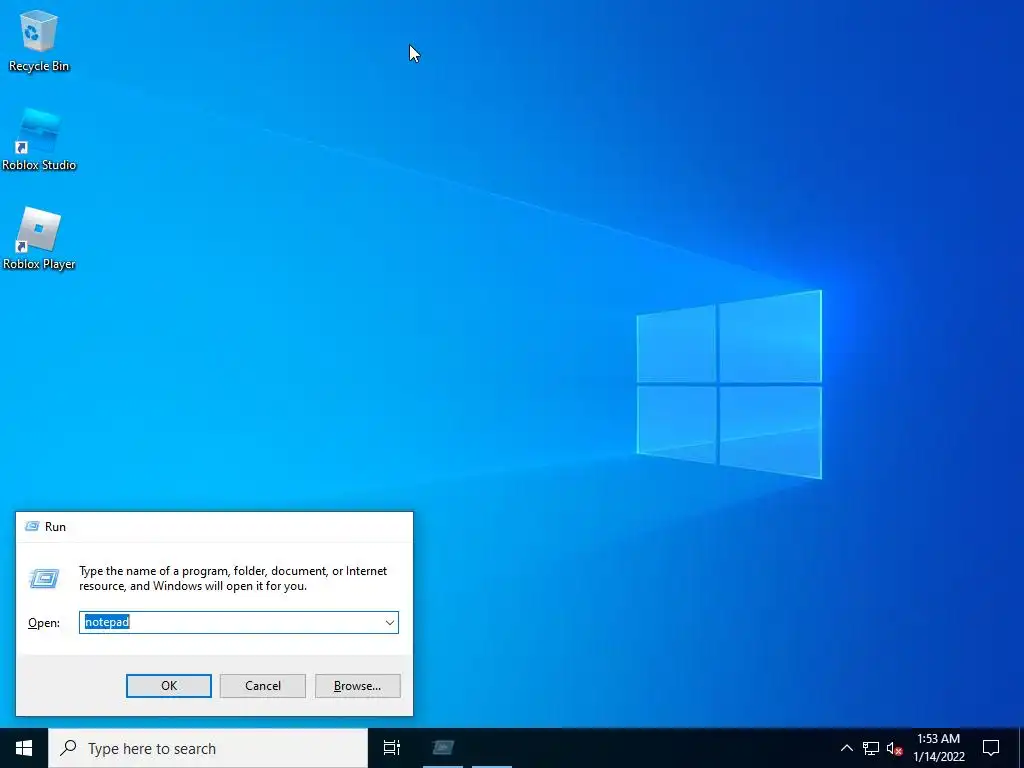Open the Windows Start menu
Viewport: 1024px width, 768px height.
point(24,748)
